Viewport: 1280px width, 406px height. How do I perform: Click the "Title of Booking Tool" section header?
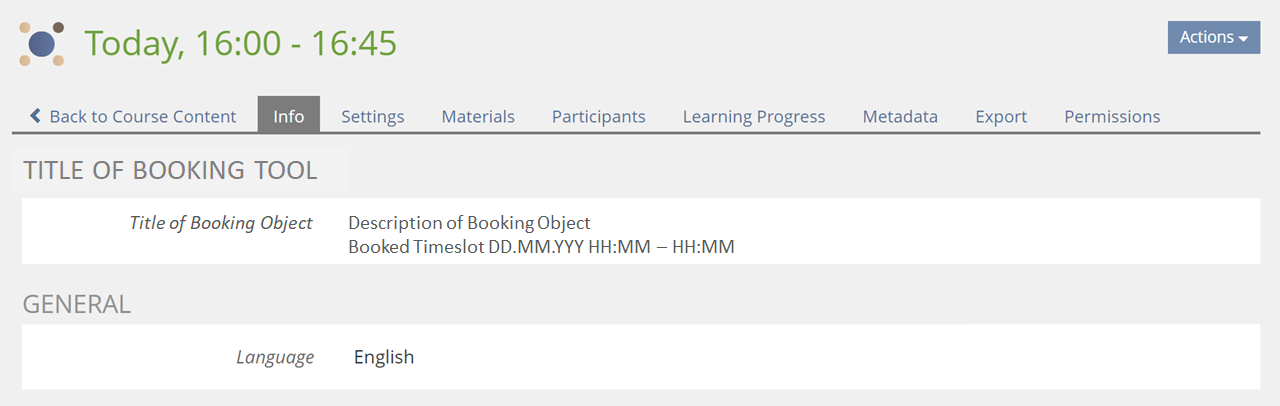tap(170, 170)
